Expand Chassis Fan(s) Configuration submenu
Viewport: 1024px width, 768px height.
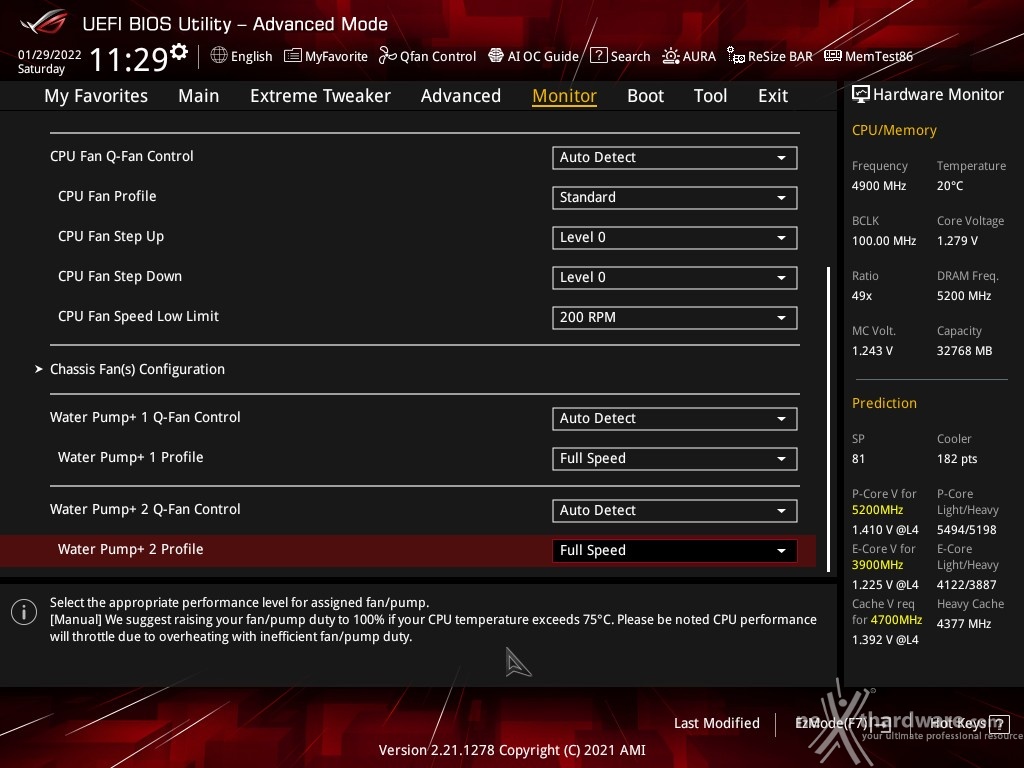coord(137,369)
